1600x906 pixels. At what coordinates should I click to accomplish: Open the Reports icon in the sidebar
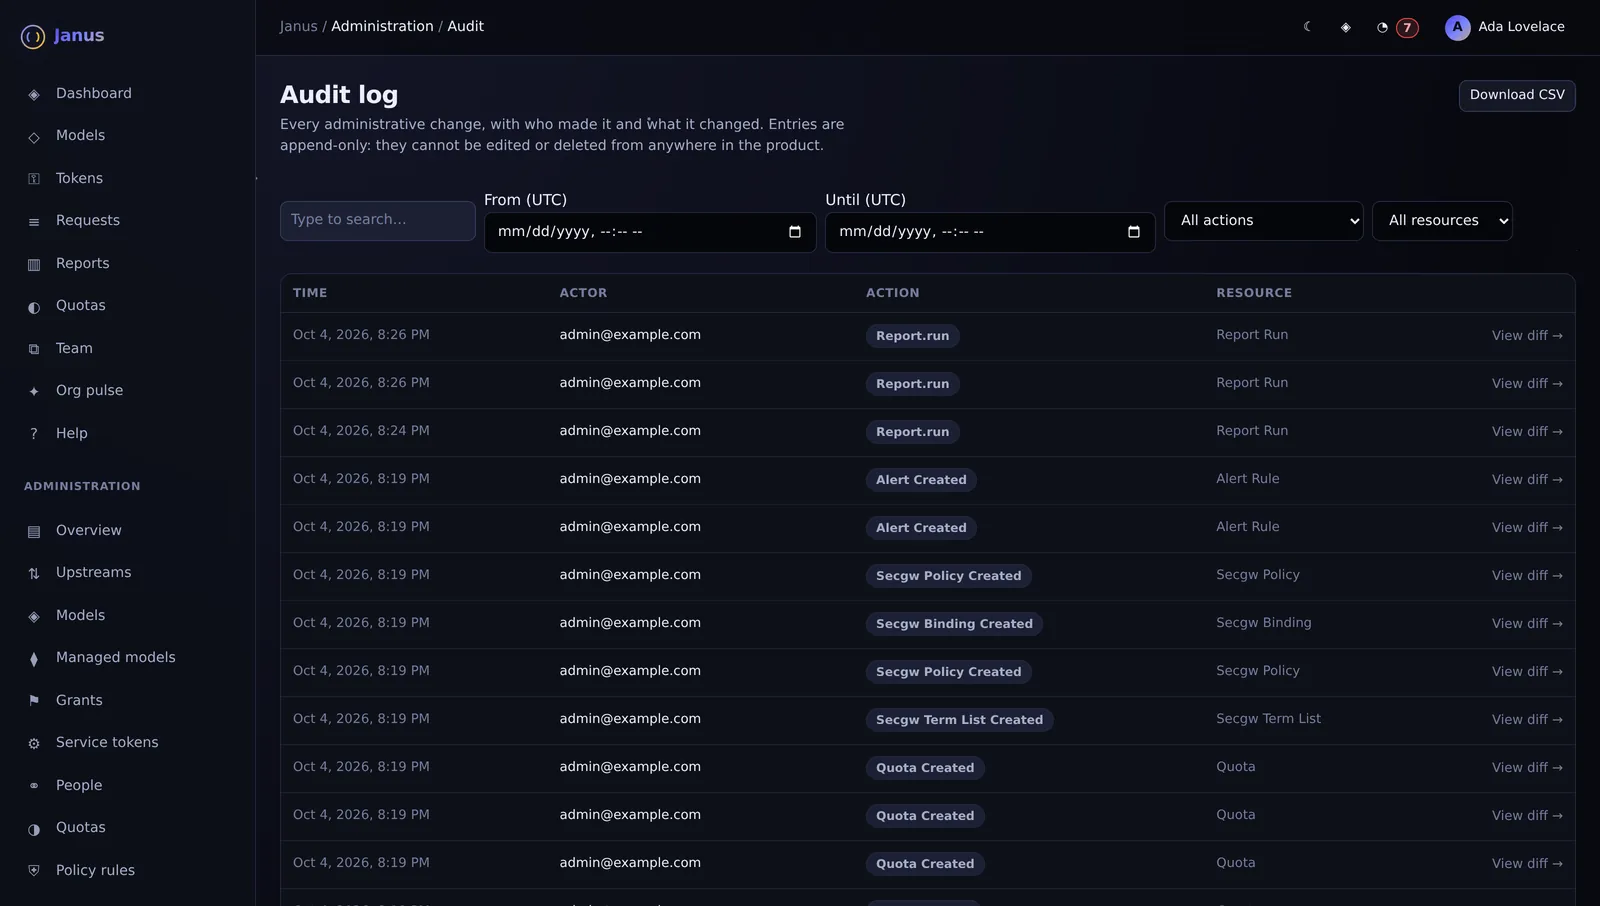pyautogui.click(x=34, y=264)
